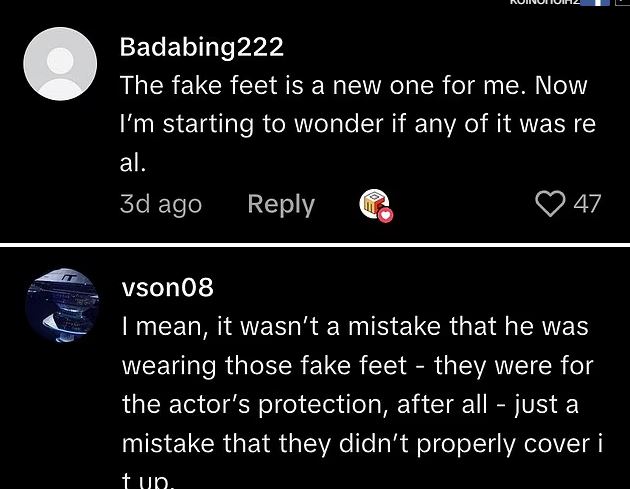Reply to Badabing222's comment
630x489 pixels.
click(281, 204)
